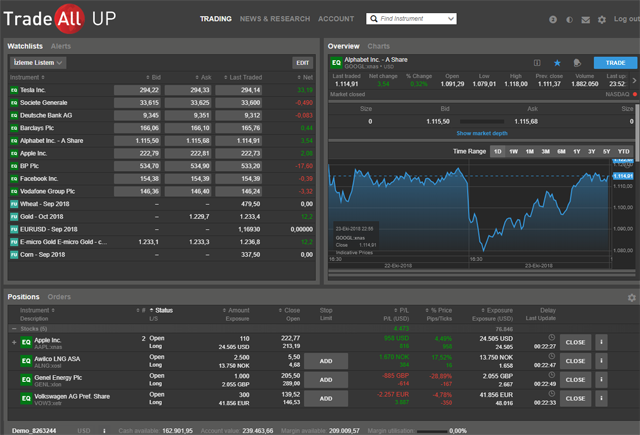Screen dimensions: 640x435
Task: Click the EQ icon of Facebook Inc.
Action: pyautogui.click(x=14, y=179)
